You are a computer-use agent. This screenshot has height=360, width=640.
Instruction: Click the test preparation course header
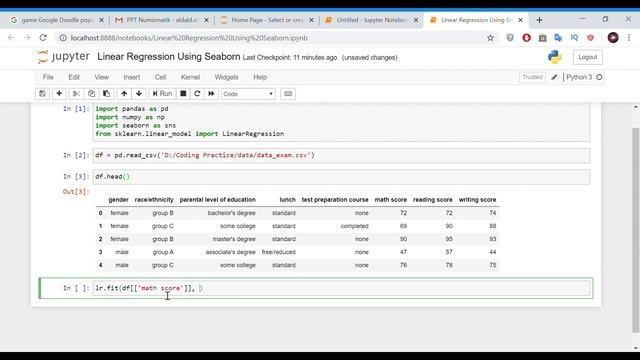pos(335,200)
